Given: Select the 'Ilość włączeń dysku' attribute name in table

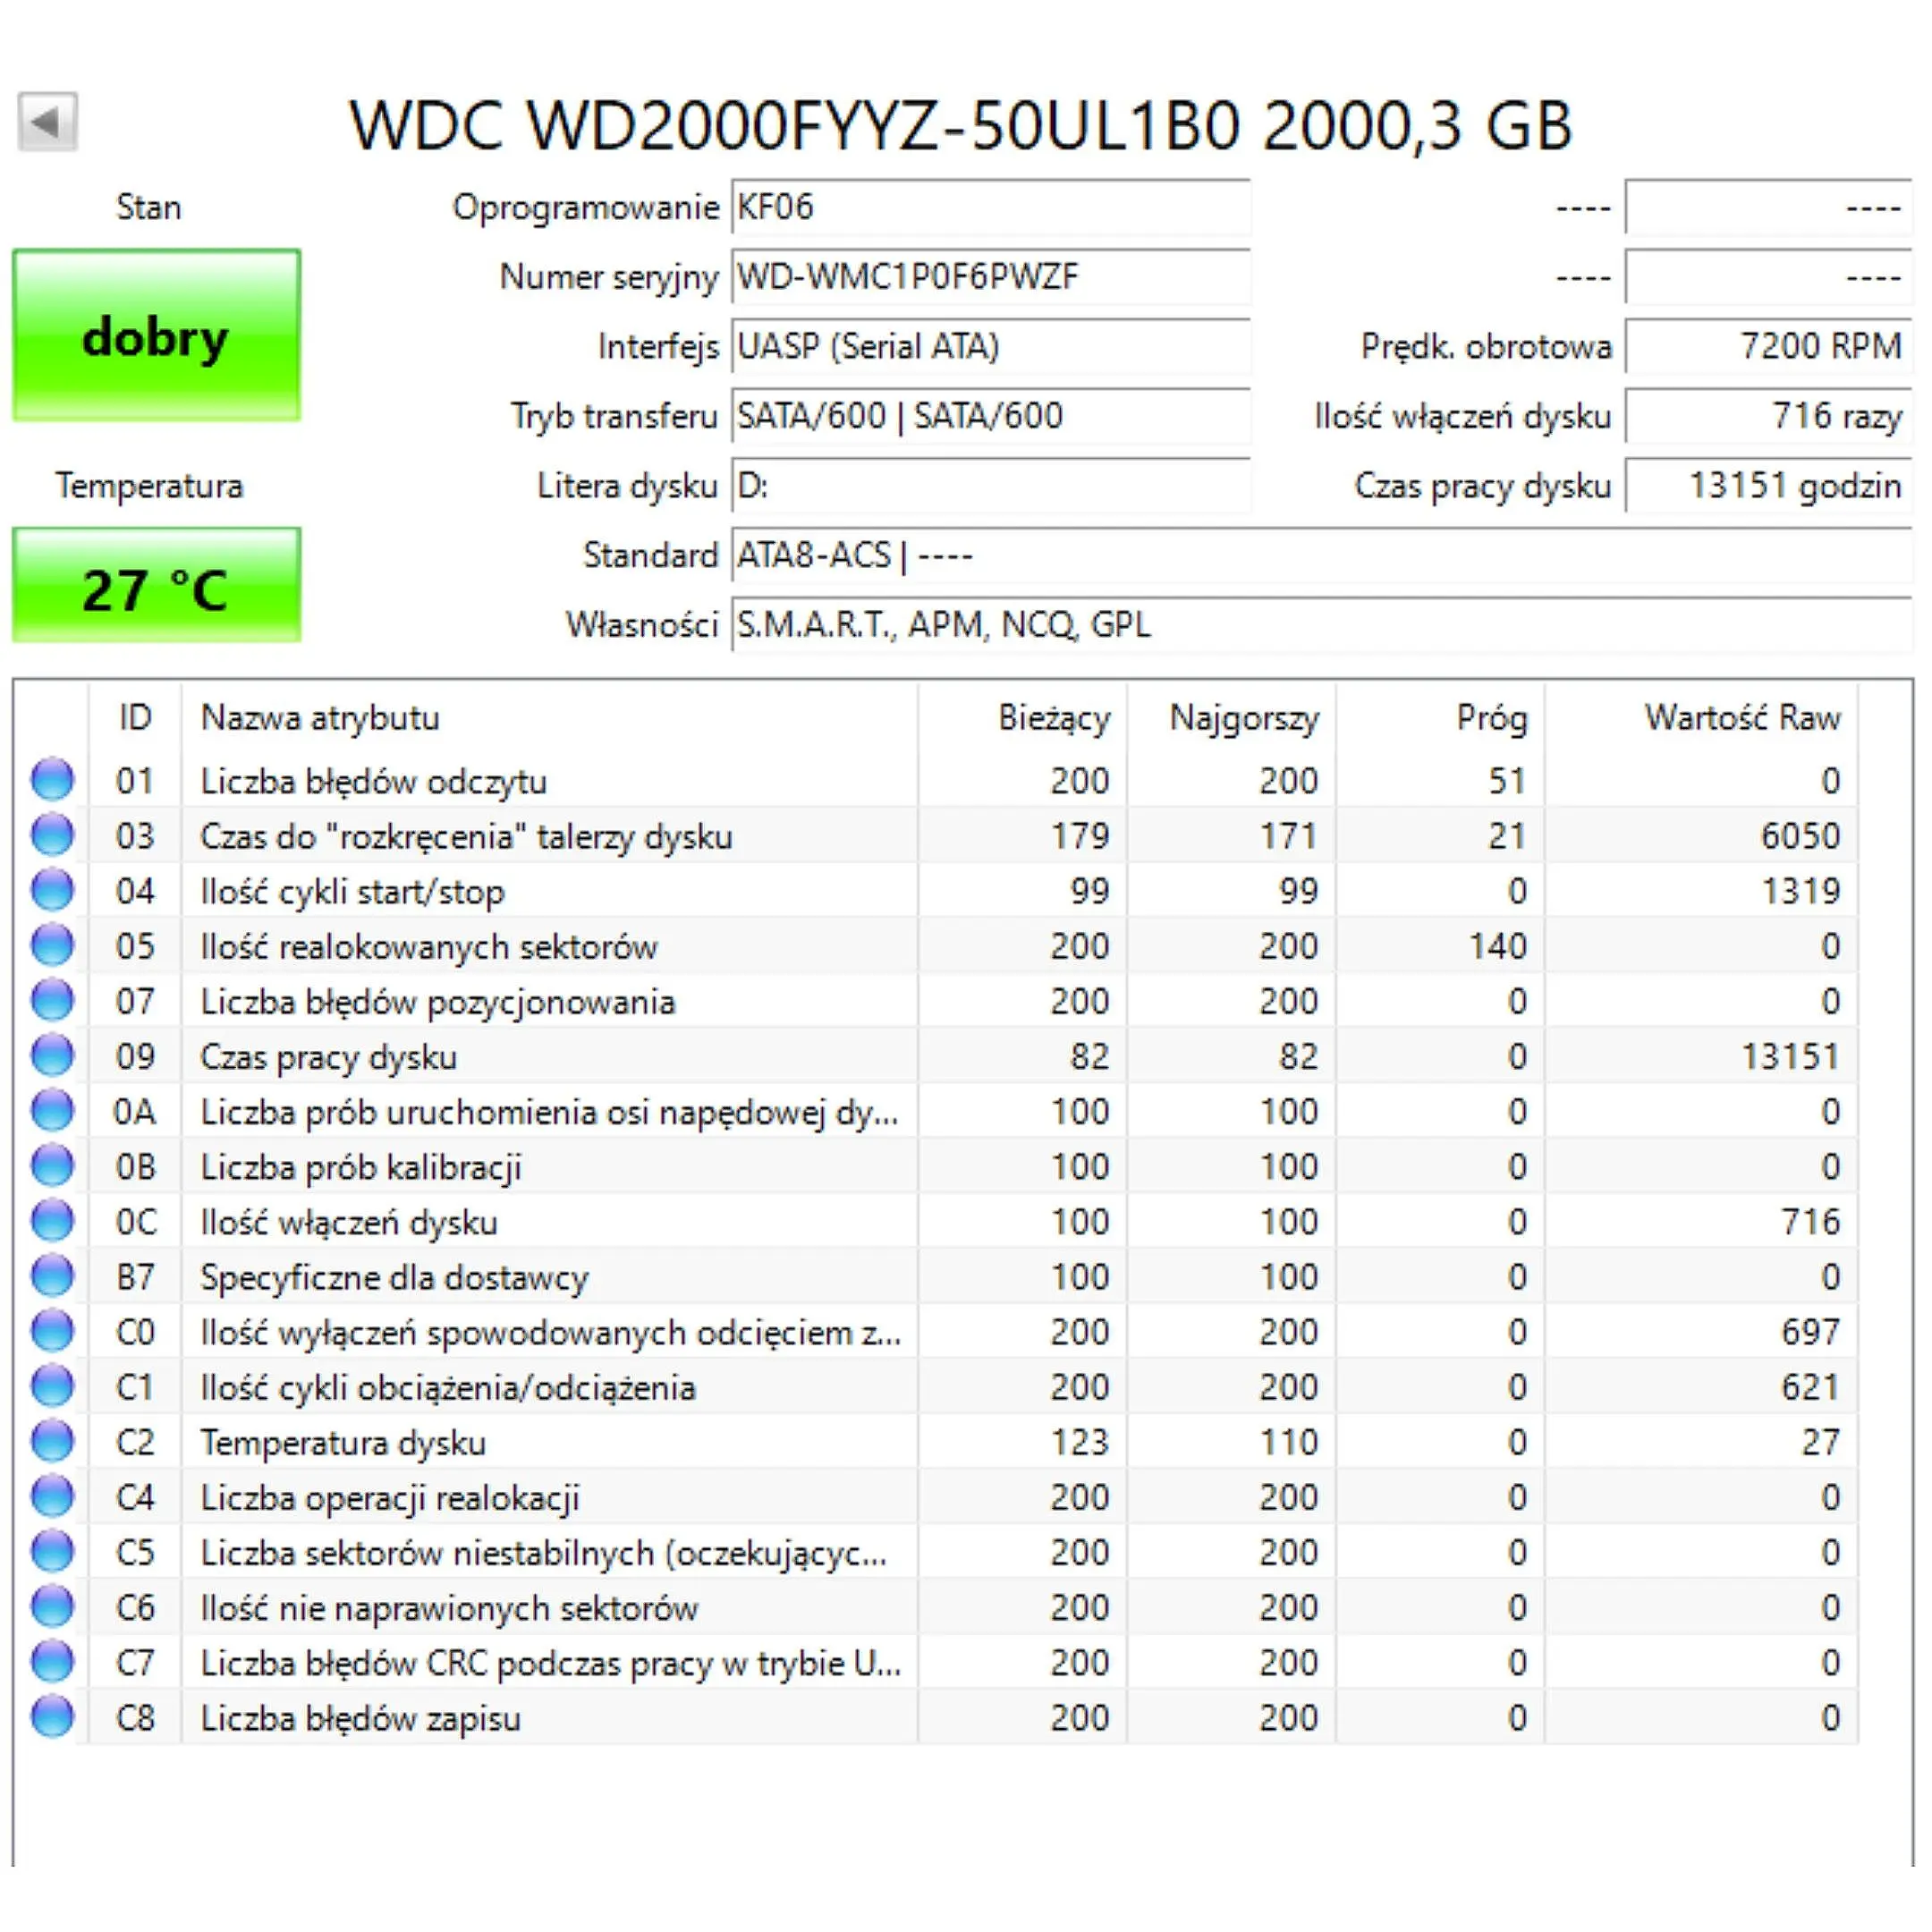Looking at the screenshot, I should point(349,1222).
